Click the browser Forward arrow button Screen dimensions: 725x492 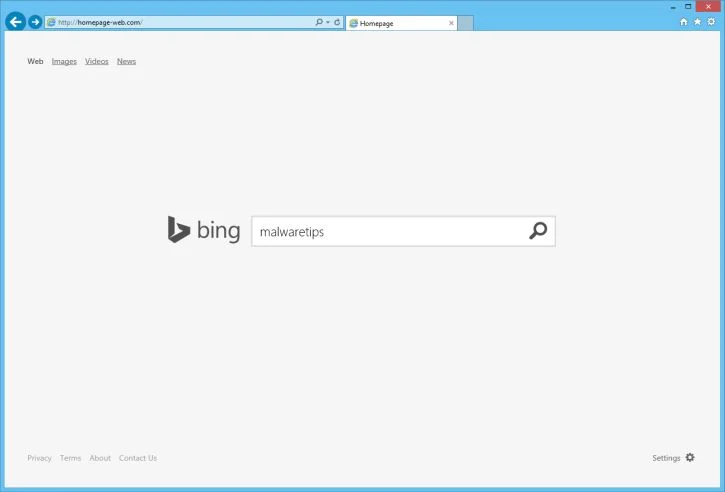coord(35,22)
